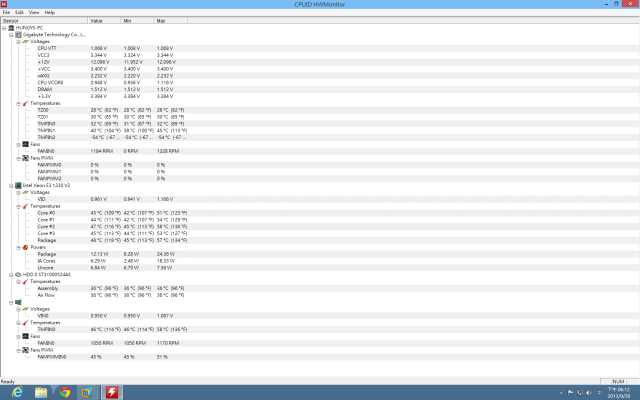Collapse the unnamed graphics card node
The height and width of the screenshot is (400, 640).
pos(11,302)
